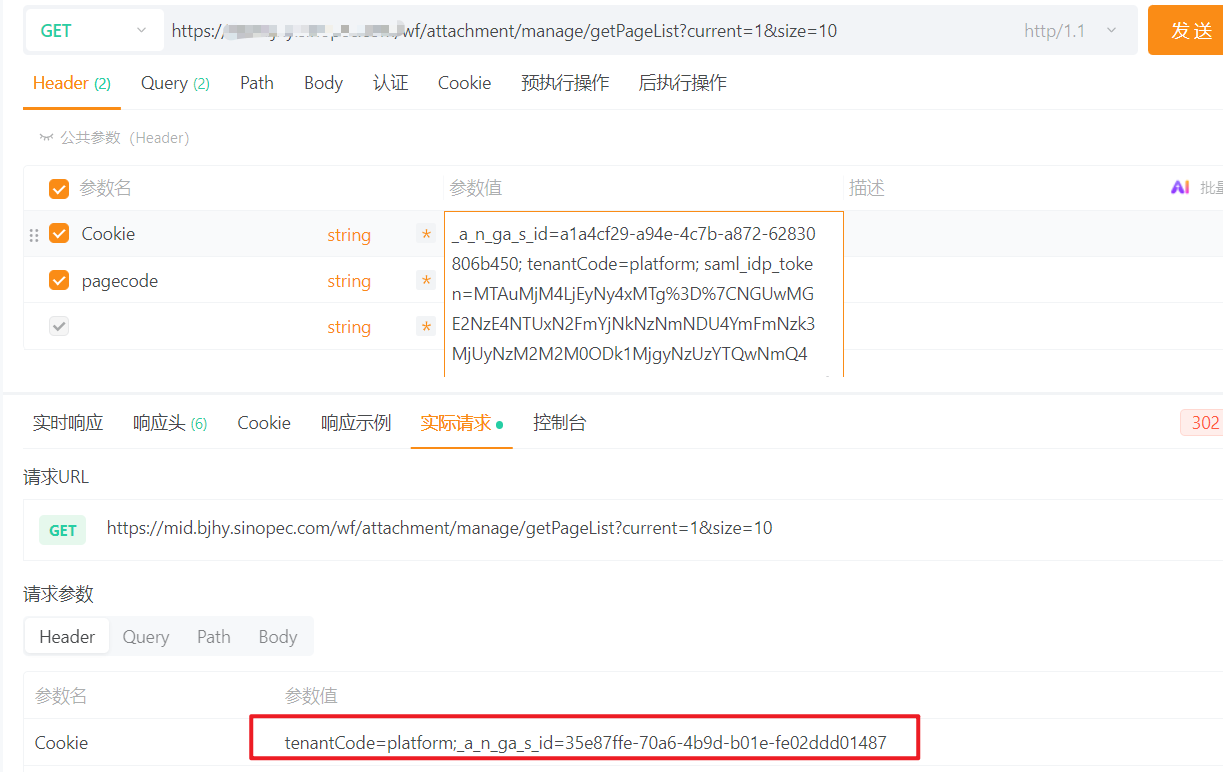1223x772 pixels.
Task: Click the Cookie name in 请求参数 table
Action: pos(61,743)
